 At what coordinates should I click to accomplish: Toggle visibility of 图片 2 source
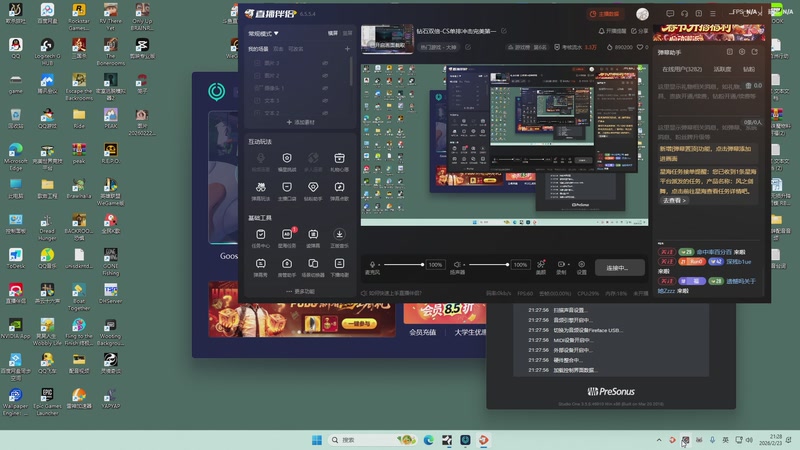pos(325,76)
